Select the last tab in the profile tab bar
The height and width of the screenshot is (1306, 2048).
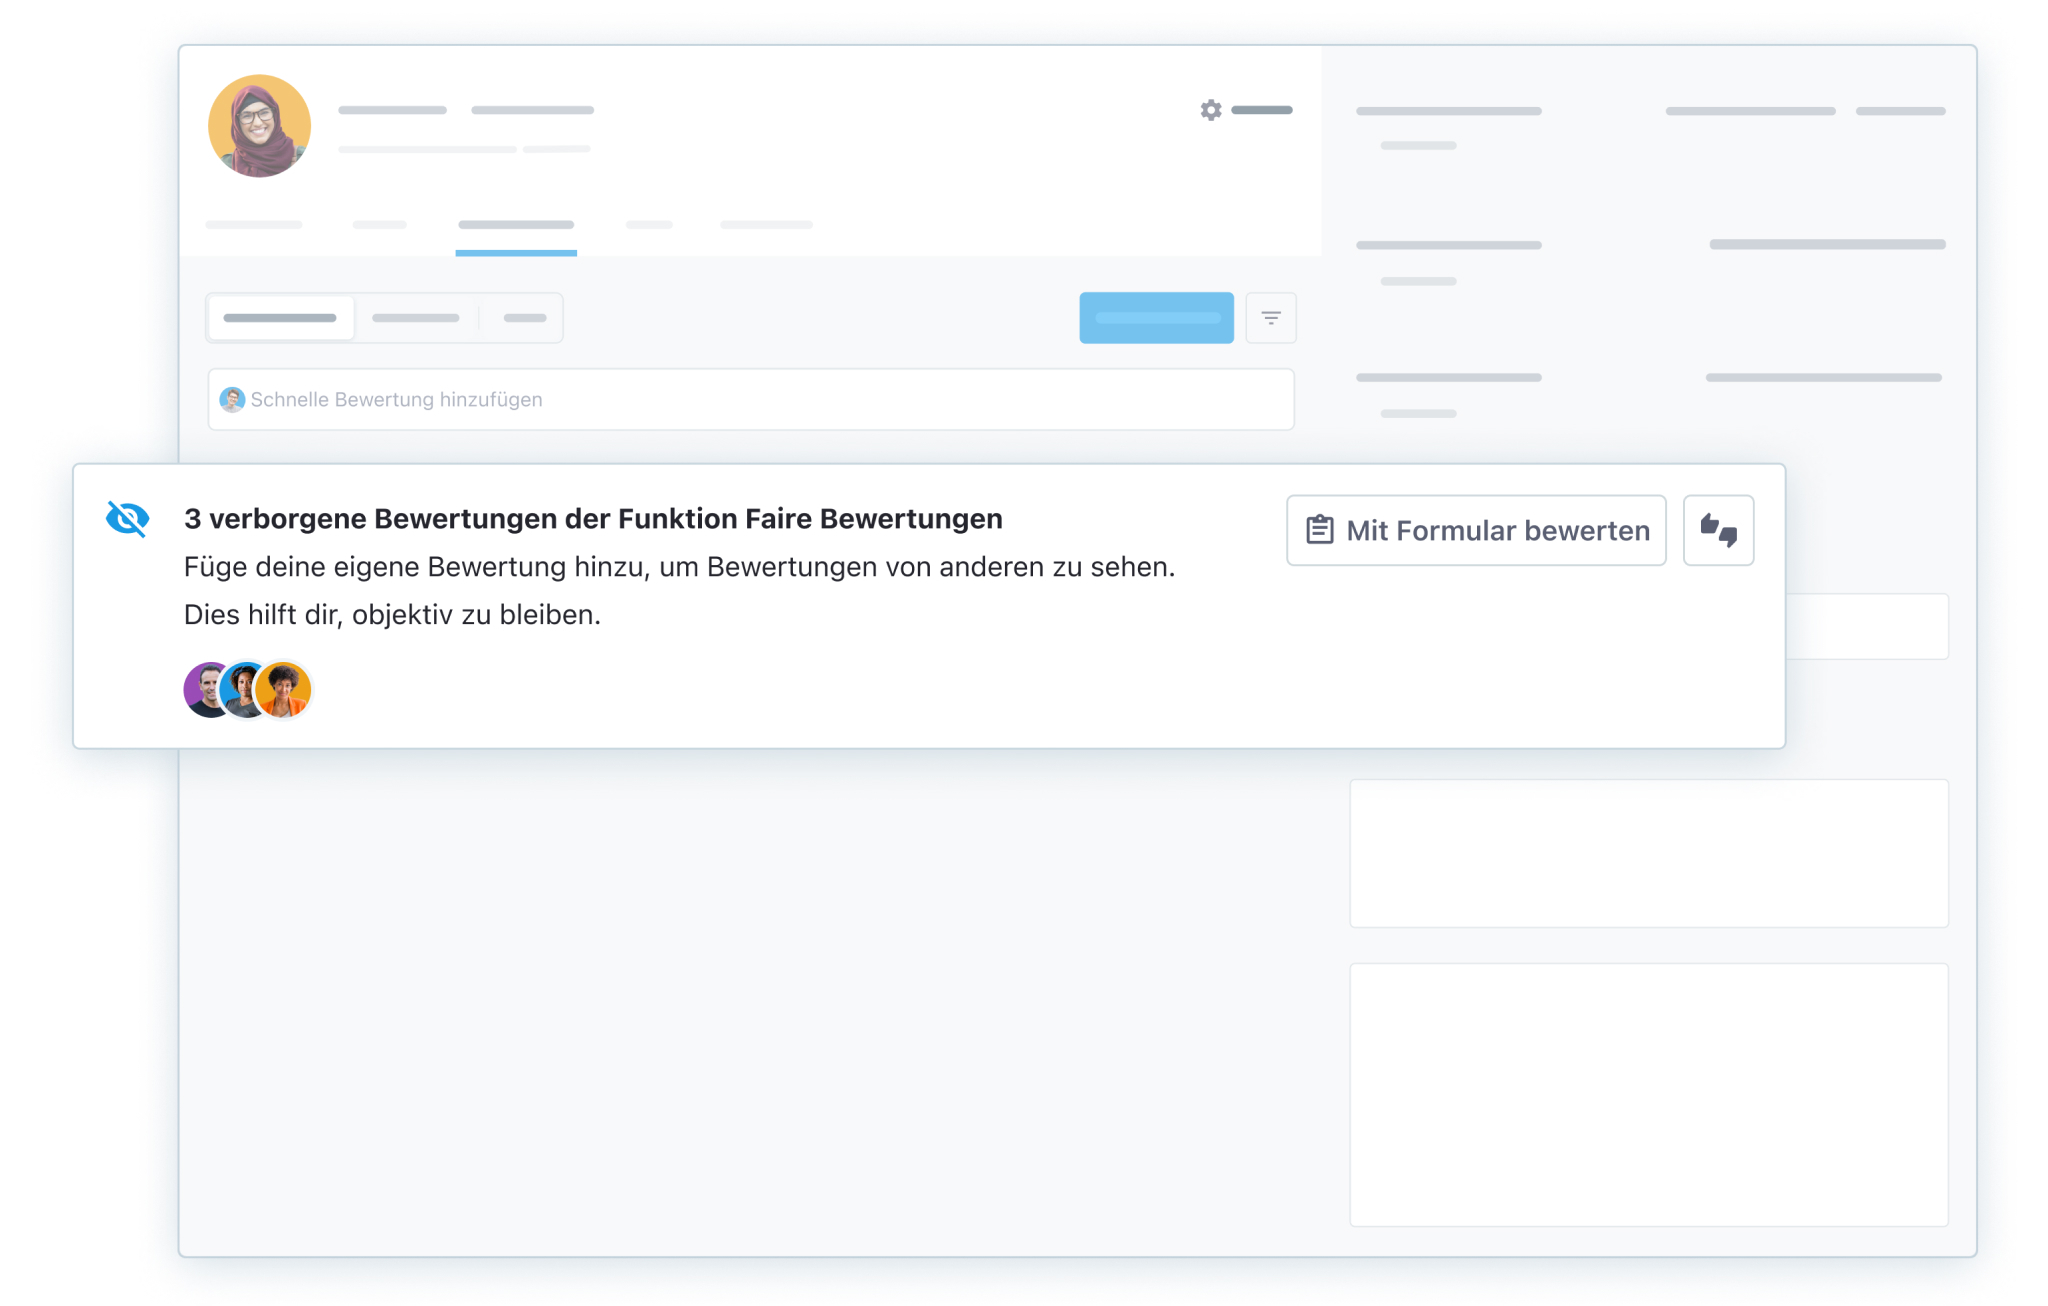765,226
